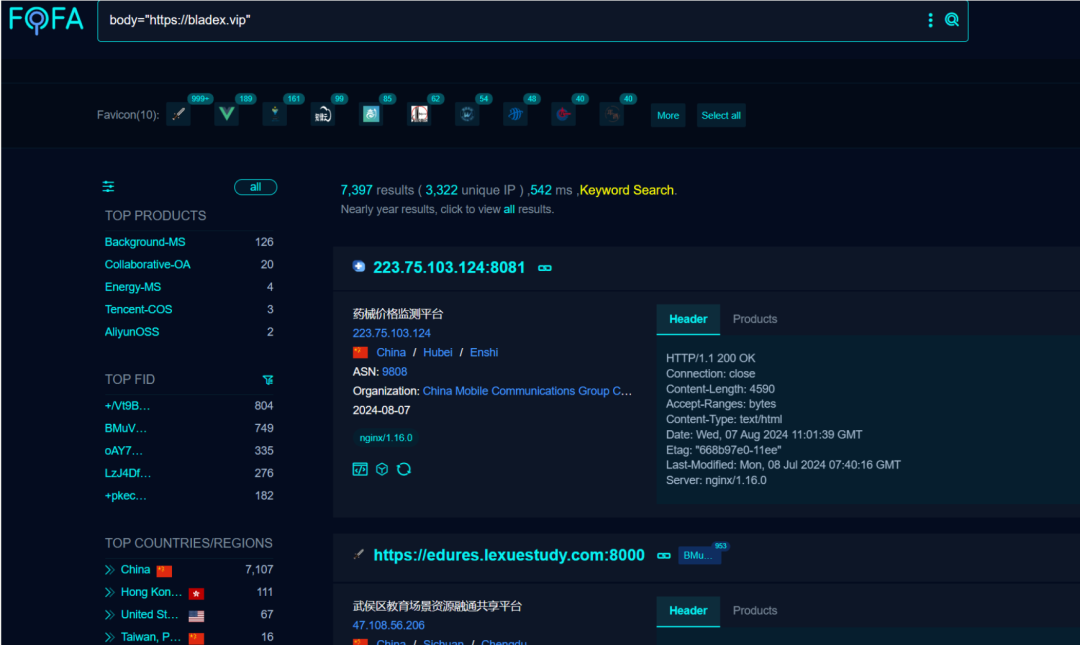Toggle the 'all' pill in sidebar
Screen dimensions: 1080x645
[x=256, y=187]
